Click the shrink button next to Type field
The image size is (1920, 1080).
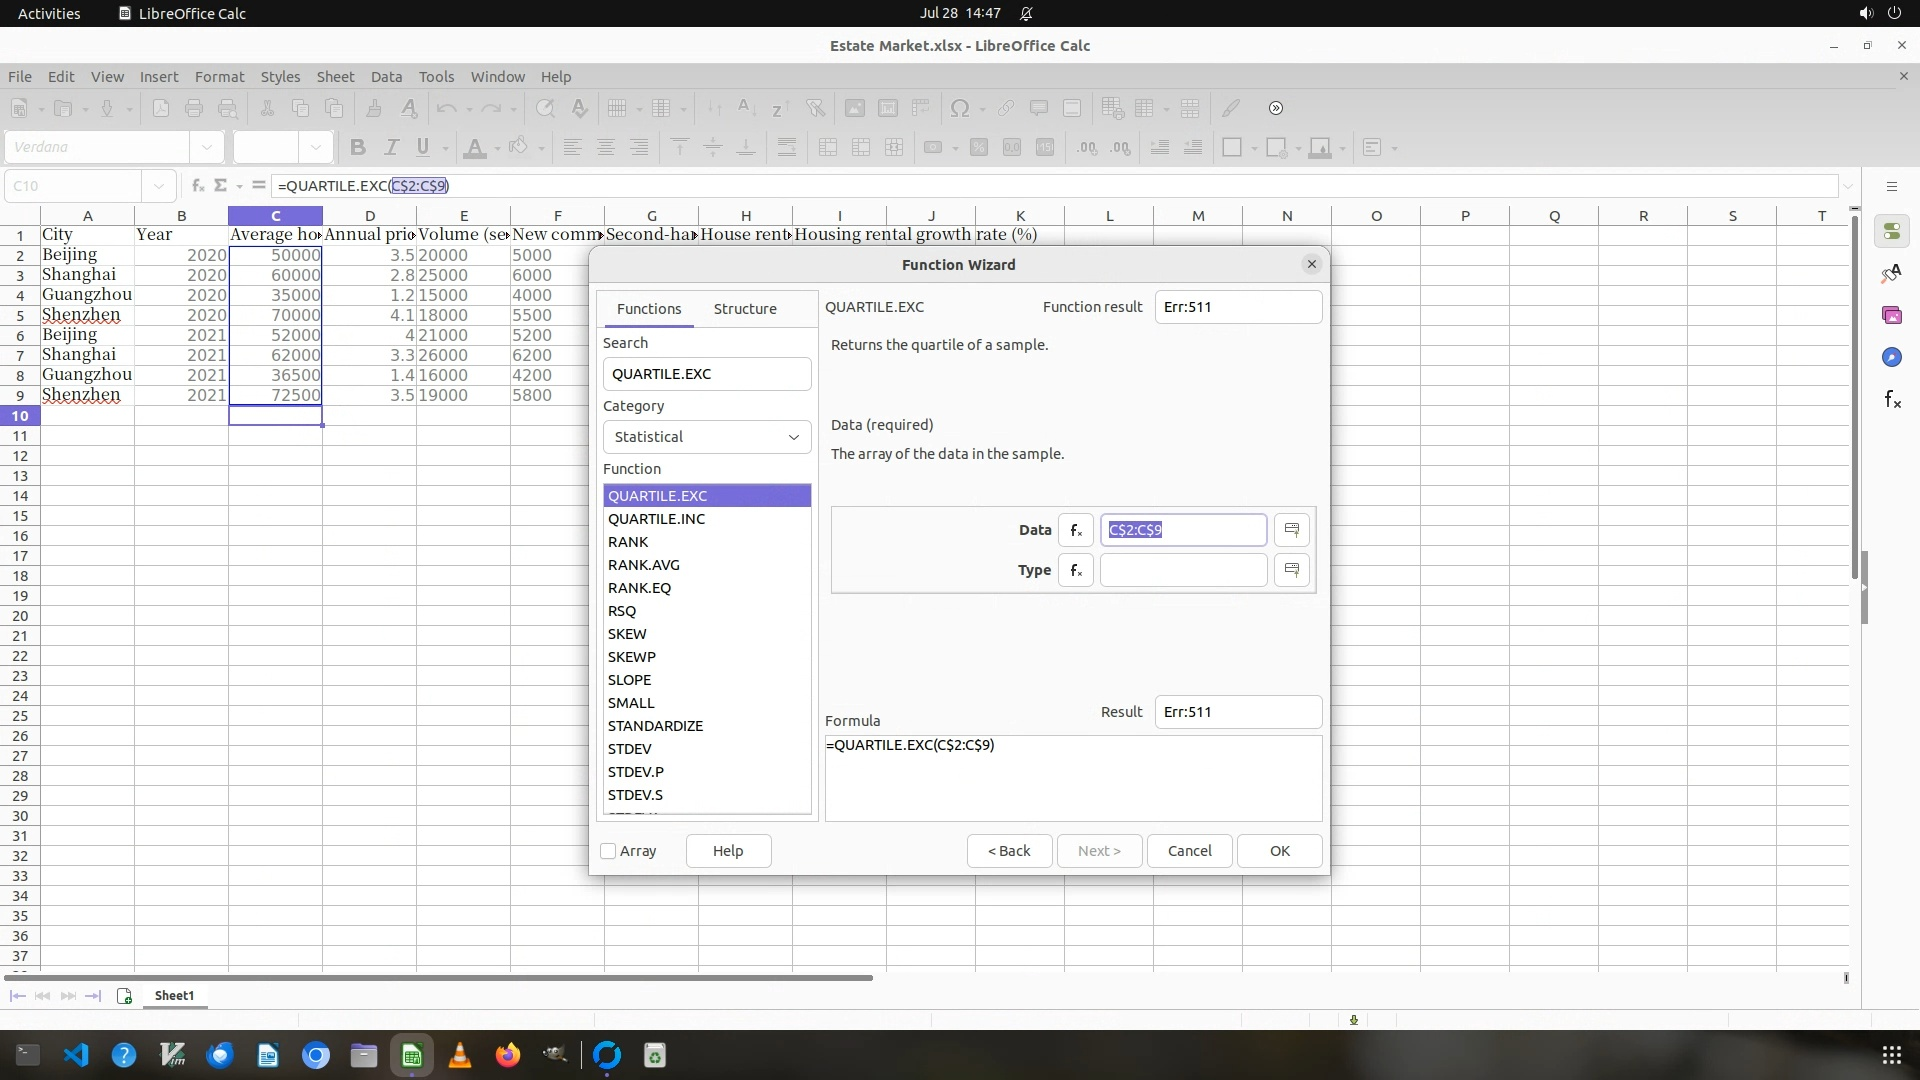click(1291, 570)
